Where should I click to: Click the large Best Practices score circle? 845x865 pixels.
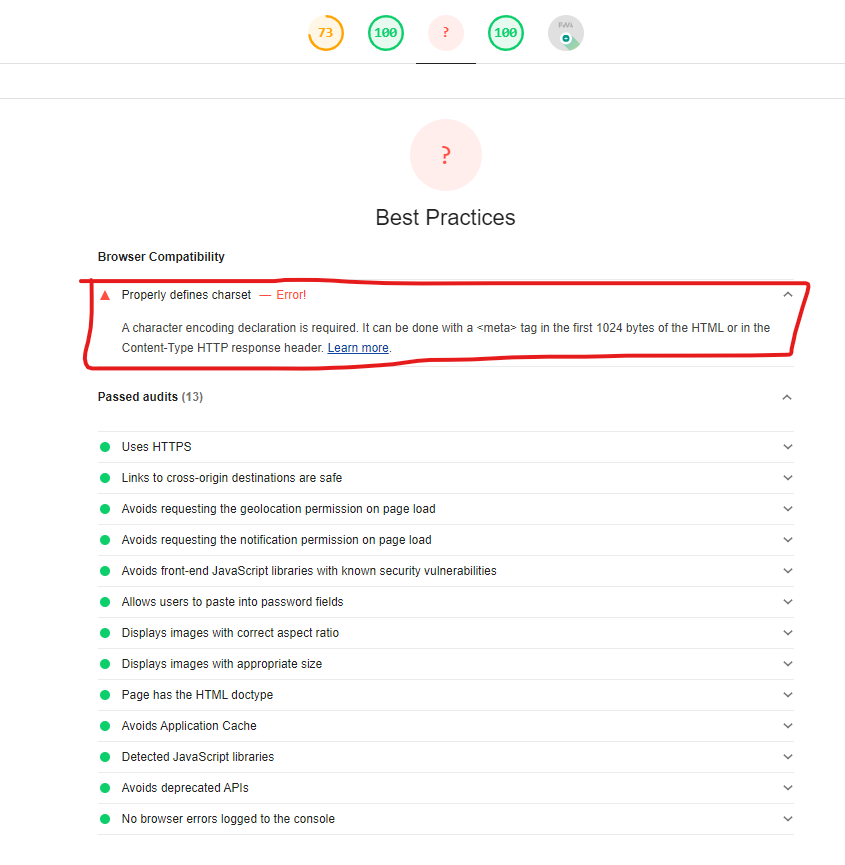pos(446,155)
